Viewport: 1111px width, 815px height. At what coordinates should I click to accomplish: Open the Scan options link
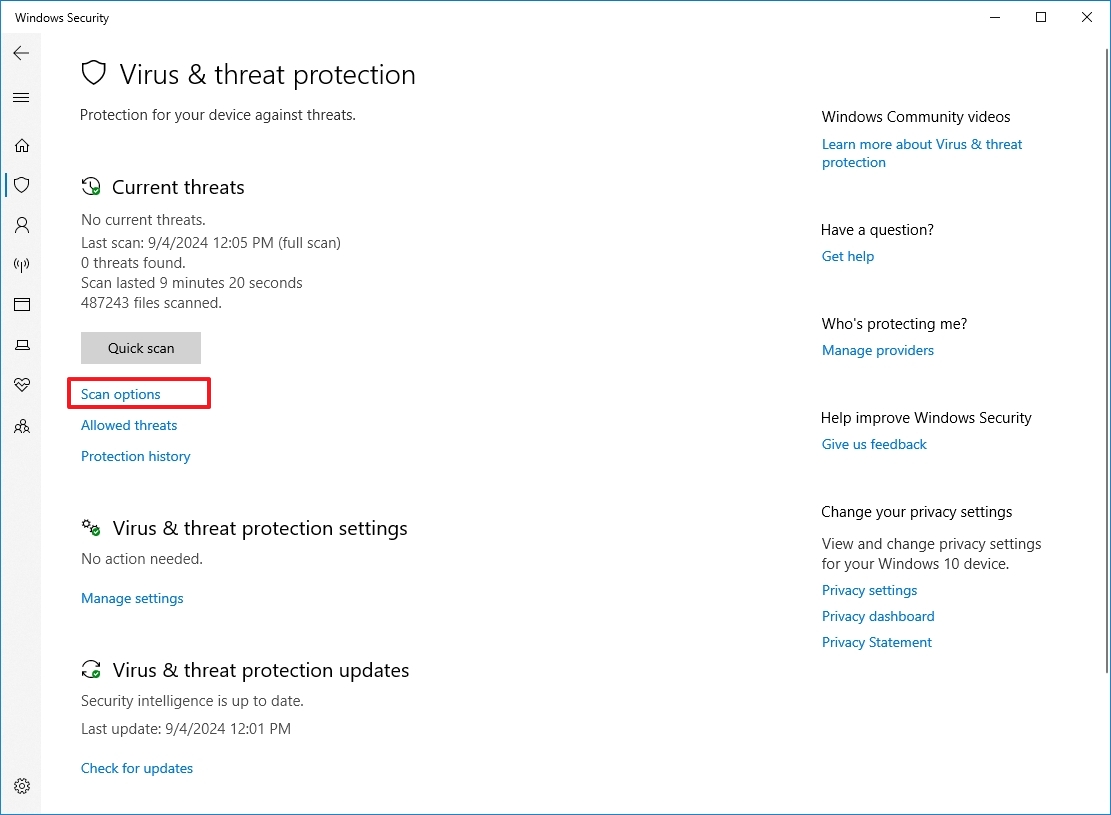click(120, 394)
